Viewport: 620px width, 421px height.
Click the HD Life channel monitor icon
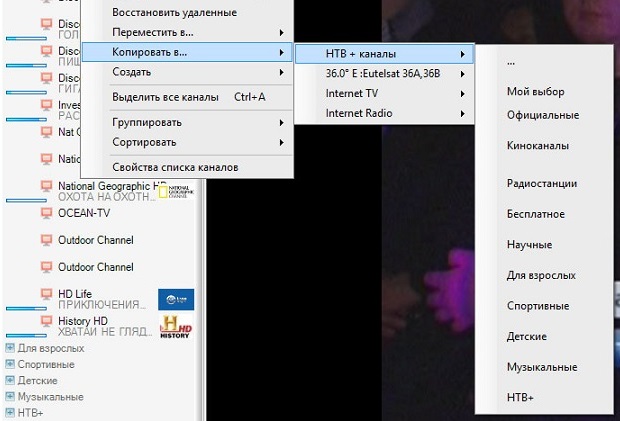[x=45, y=293]
